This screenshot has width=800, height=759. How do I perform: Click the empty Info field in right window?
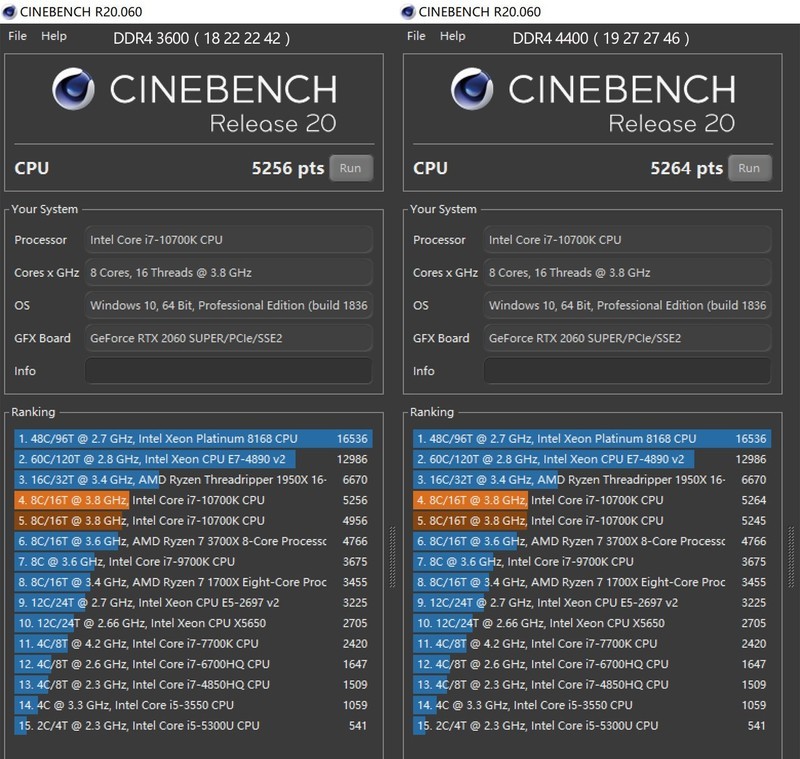point(627,371)
